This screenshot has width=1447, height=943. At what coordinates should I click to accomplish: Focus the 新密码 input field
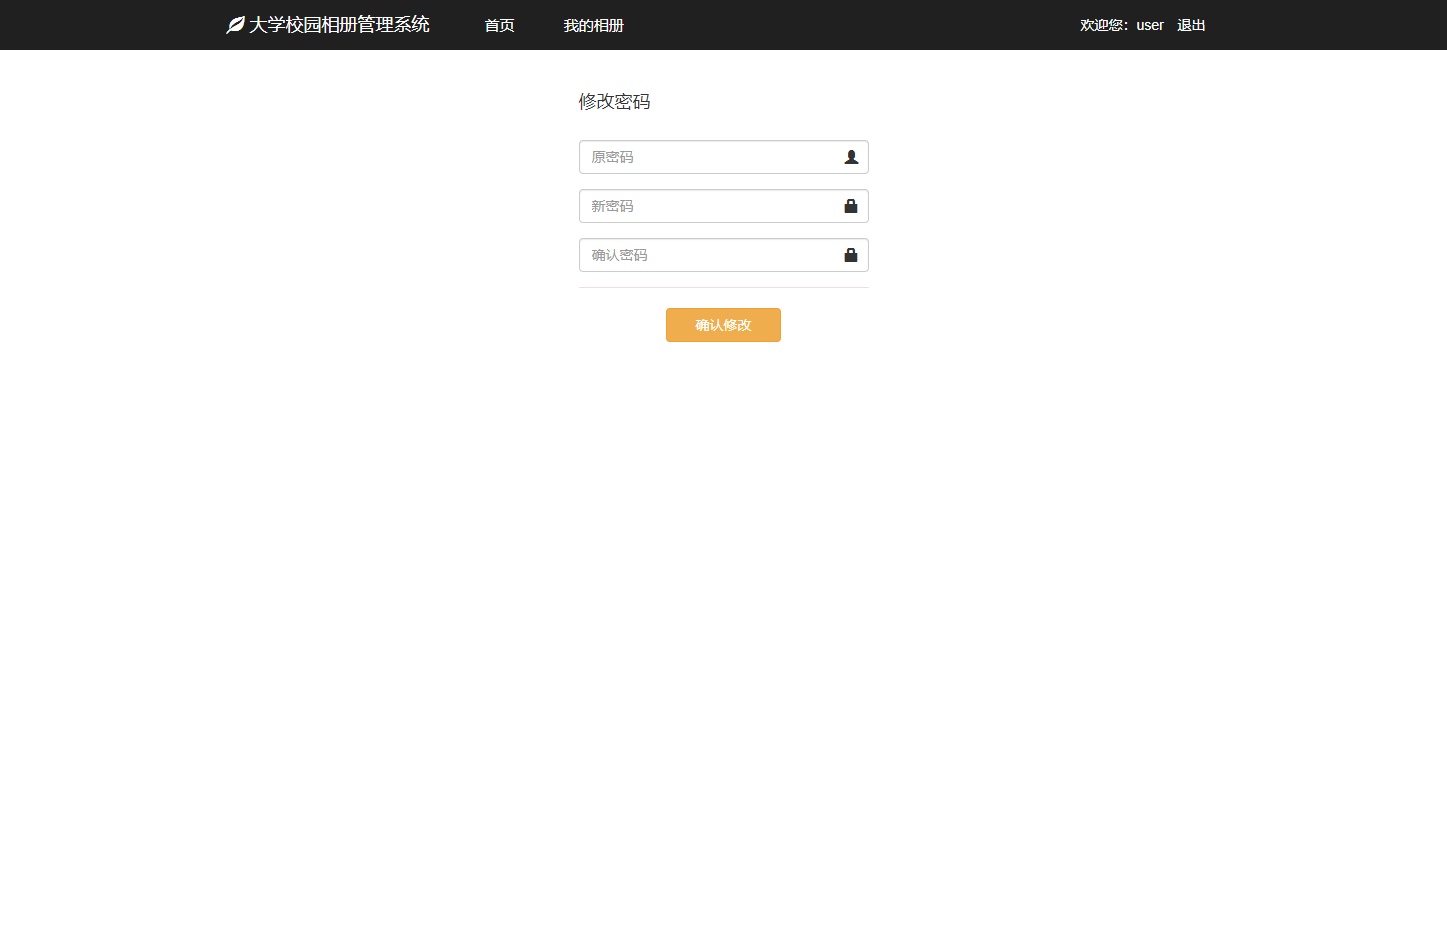[700, 205]
